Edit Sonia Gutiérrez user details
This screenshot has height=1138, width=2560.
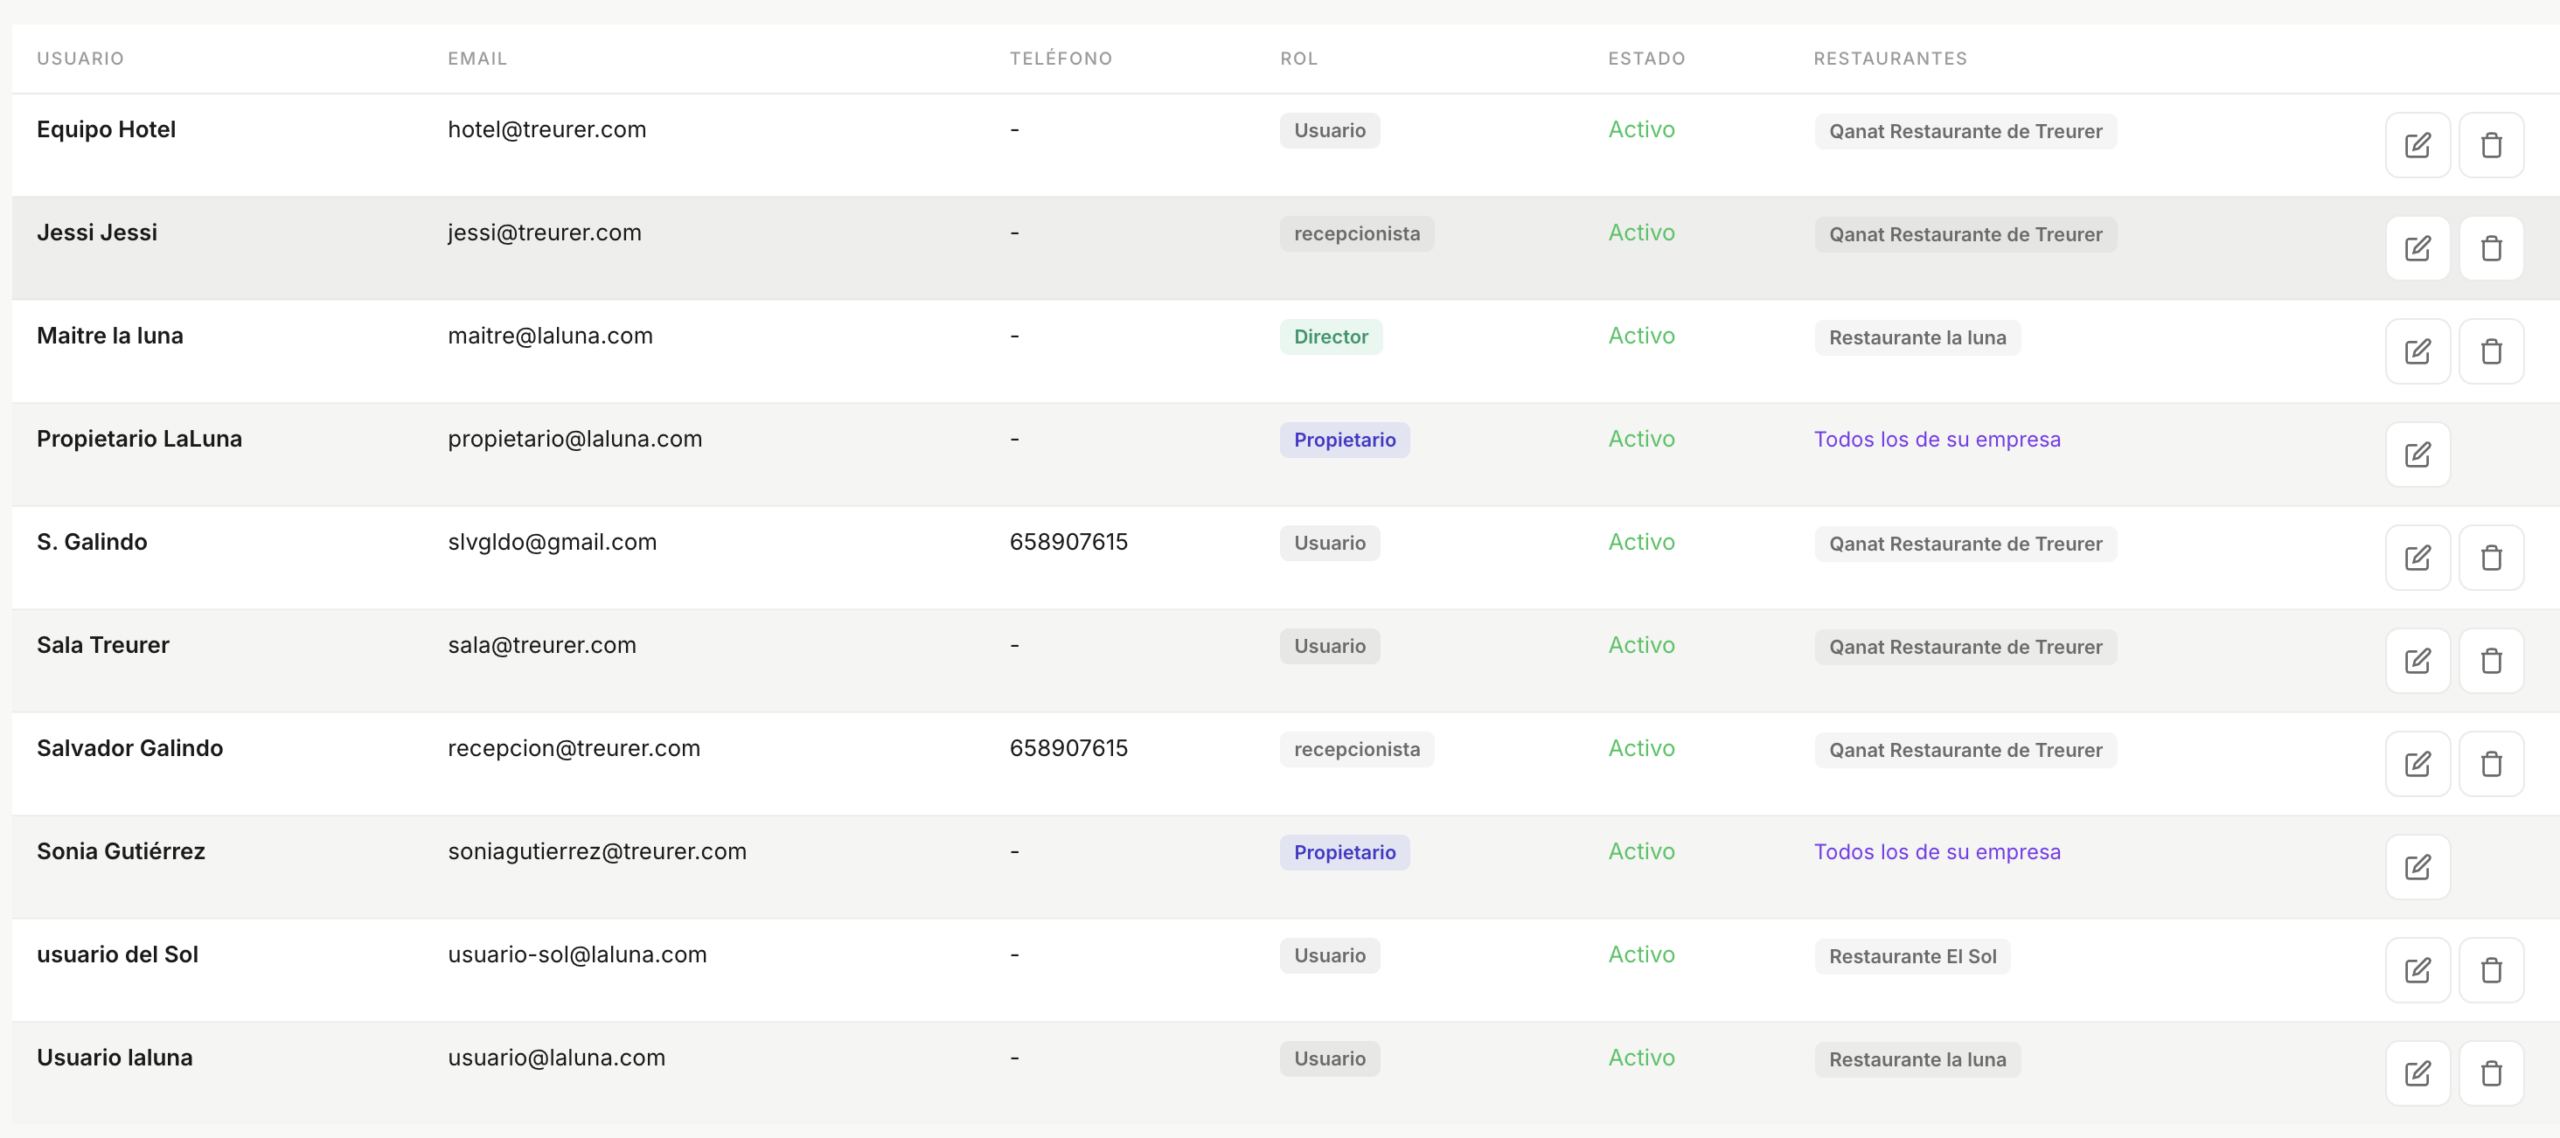pos(2417,866)
